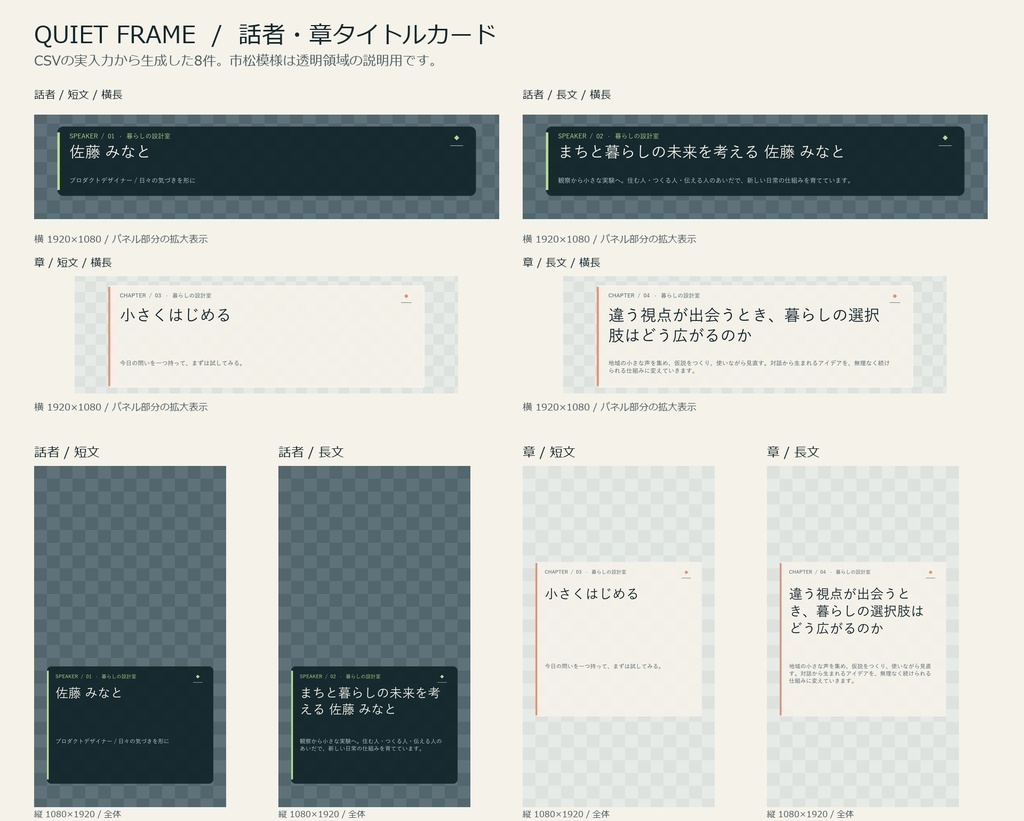1024x821 pixels.
Task: Click プロダクトデザイナー / 日々の気づきを形に in the portrait card
Action: (x=112, y=741)
